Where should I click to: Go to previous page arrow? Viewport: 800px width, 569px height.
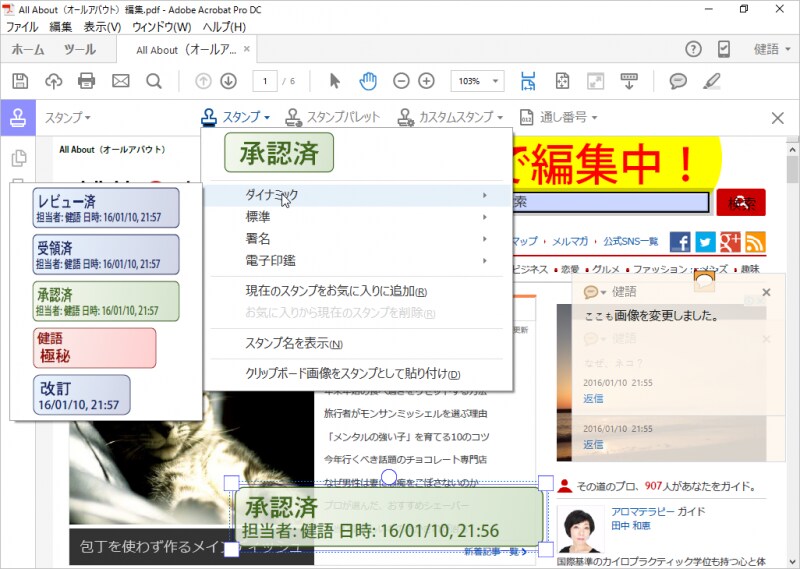[x=203, y=81]
